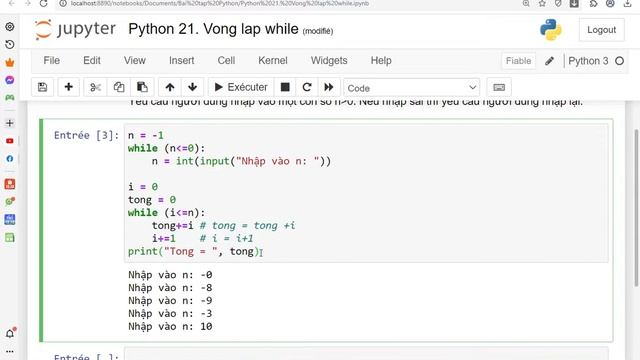Viewport: 640px width, 360px height.
Task: Click the 'Entrée [3]:' cell prompt
Action: [87, 135]
